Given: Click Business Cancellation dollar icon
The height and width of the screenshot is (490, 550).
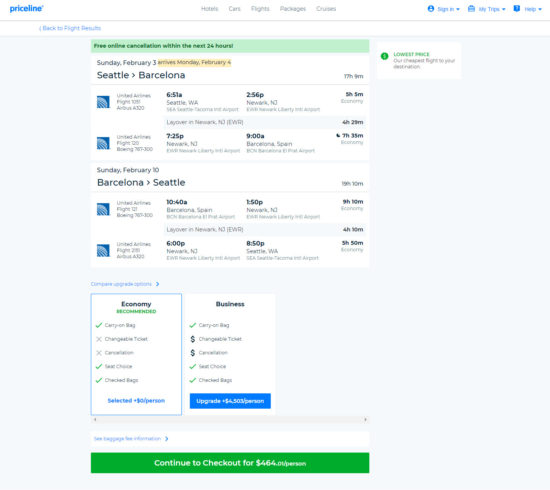Looking at the screenshot, I should pos(193,353).
